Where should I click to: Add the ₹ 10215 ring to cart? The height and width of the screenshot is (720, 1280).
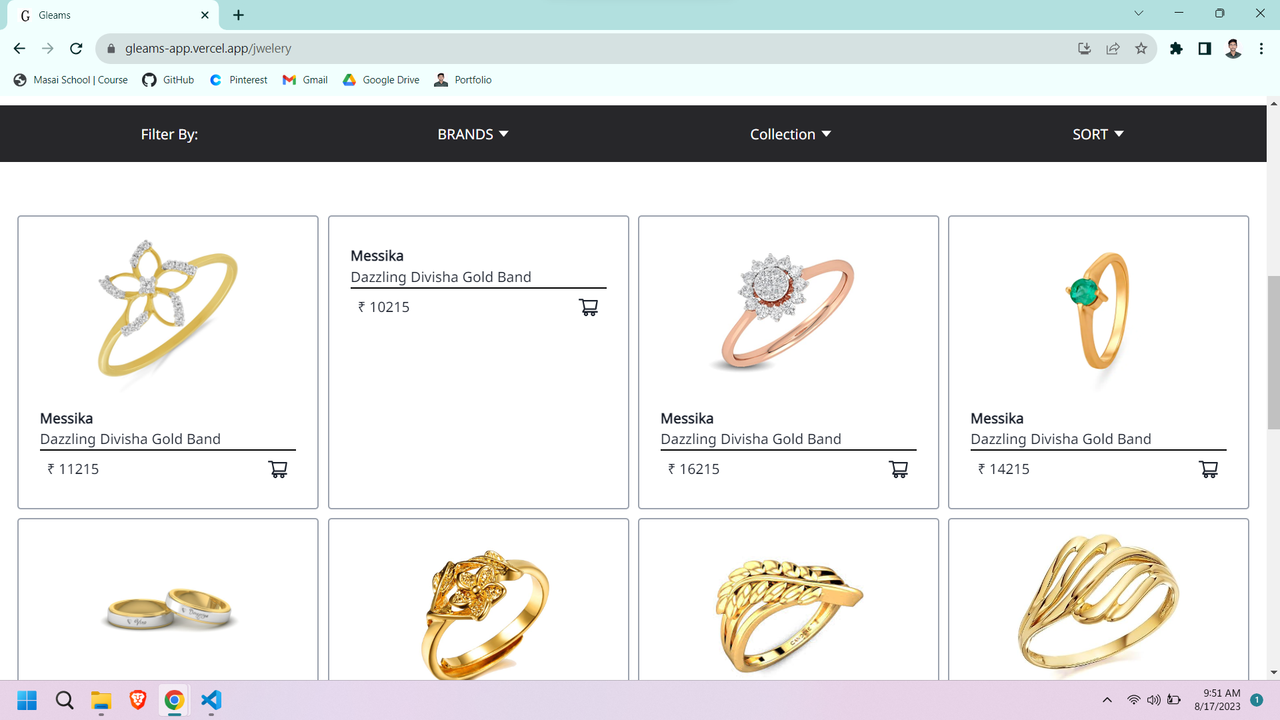[x=589, y=307]
